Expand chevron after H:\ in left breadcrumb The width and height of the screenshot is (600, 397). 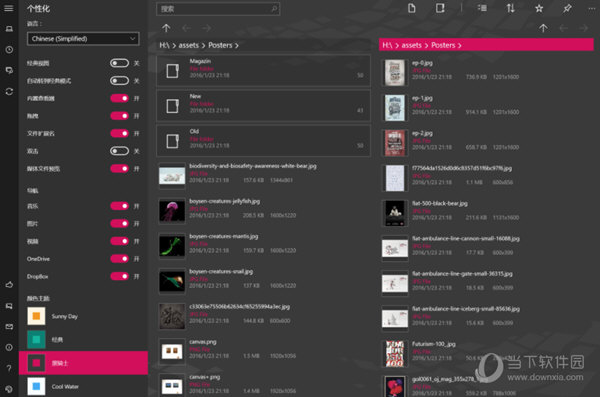(174, 46)
